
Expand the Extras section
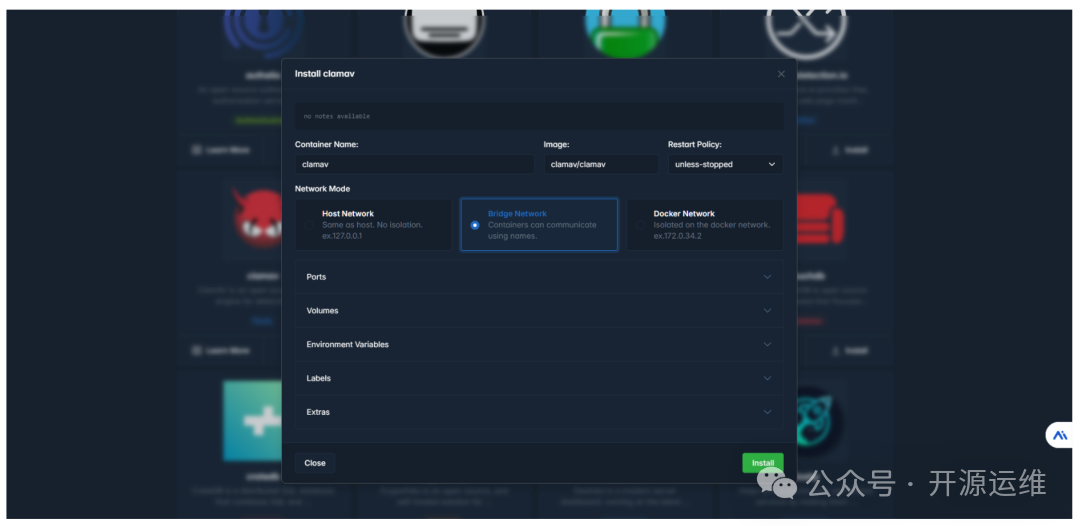539,412
